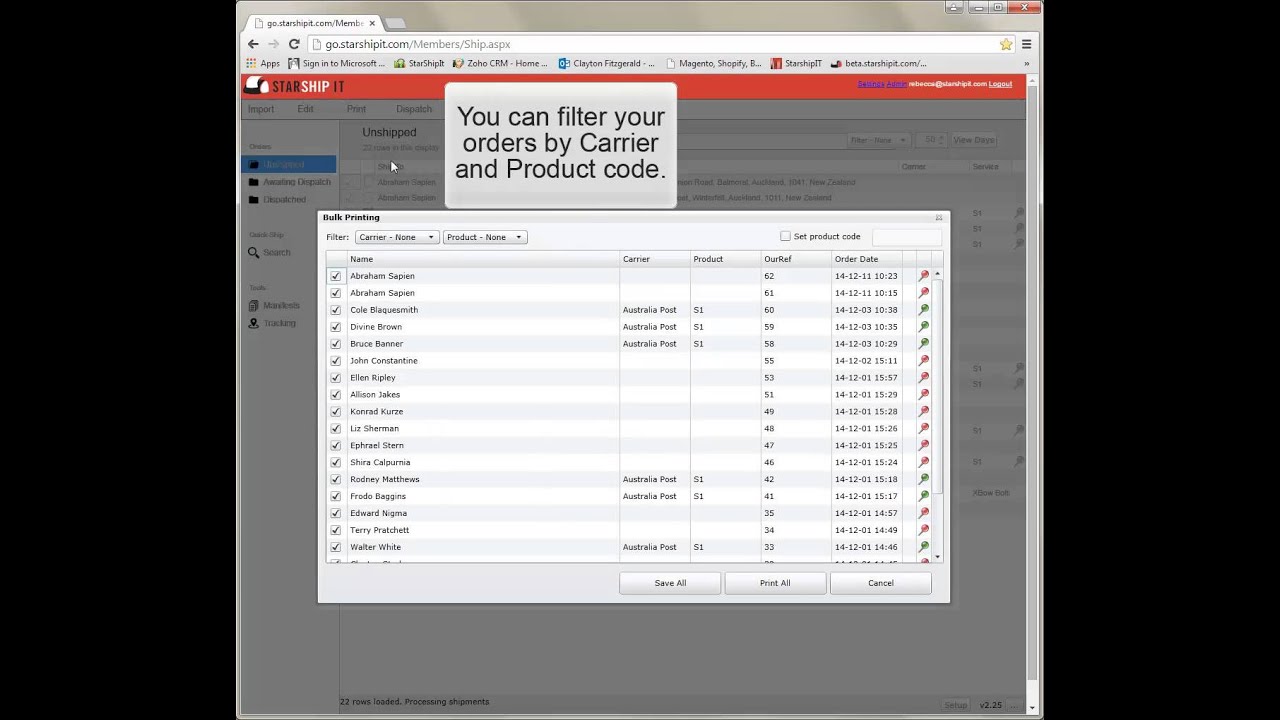Bookmark the page using the star icon
Screen dimensions: 1280x720
click(x=1006, y=44)
